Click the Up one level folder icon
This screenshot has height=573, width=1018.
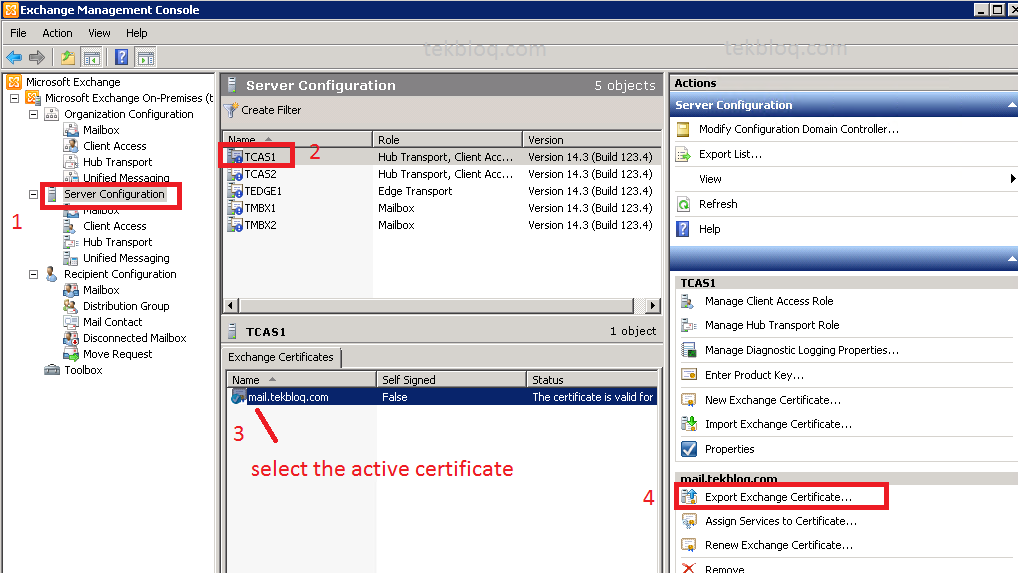[68, 58]
